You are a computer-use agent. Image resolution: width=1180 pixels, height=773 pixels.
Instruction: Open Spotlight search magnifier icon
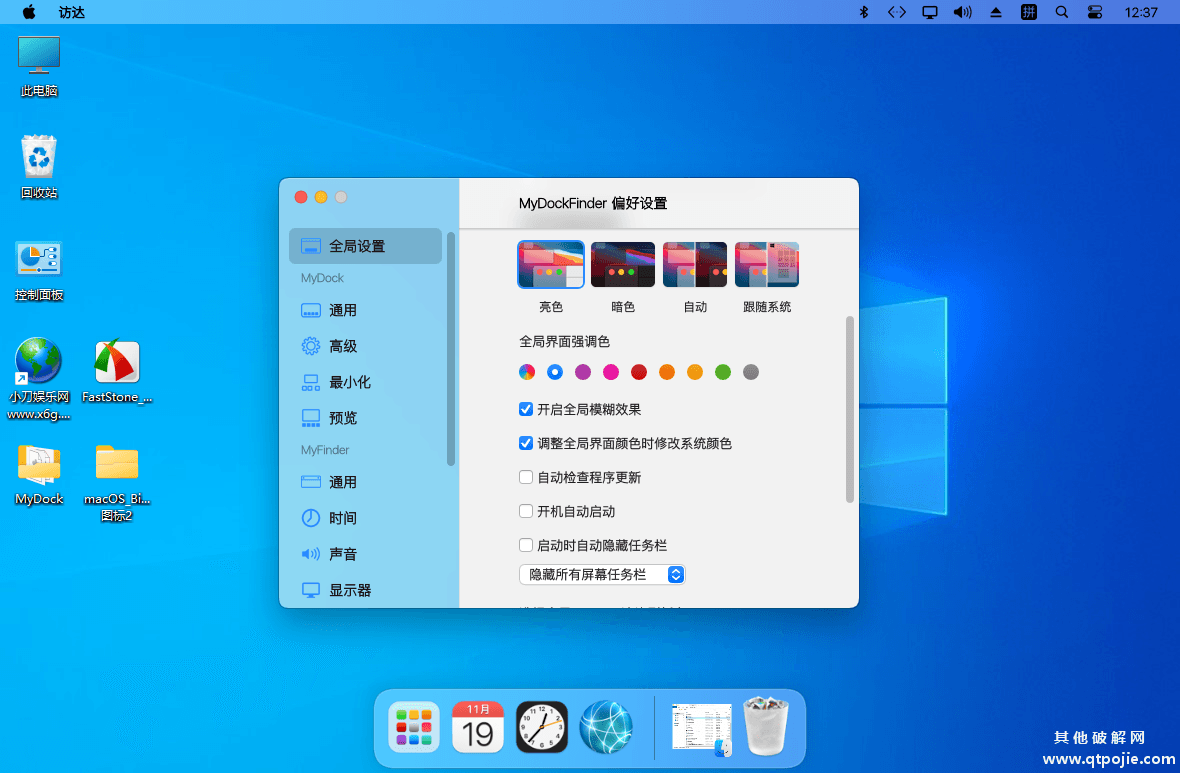coord(1062,12)
